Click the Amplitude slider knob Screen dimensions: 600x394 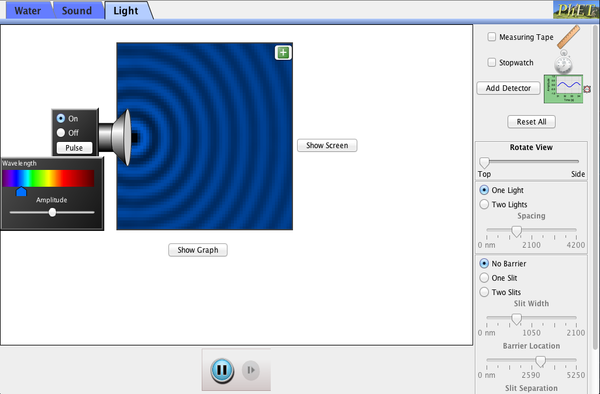(52, 212)
